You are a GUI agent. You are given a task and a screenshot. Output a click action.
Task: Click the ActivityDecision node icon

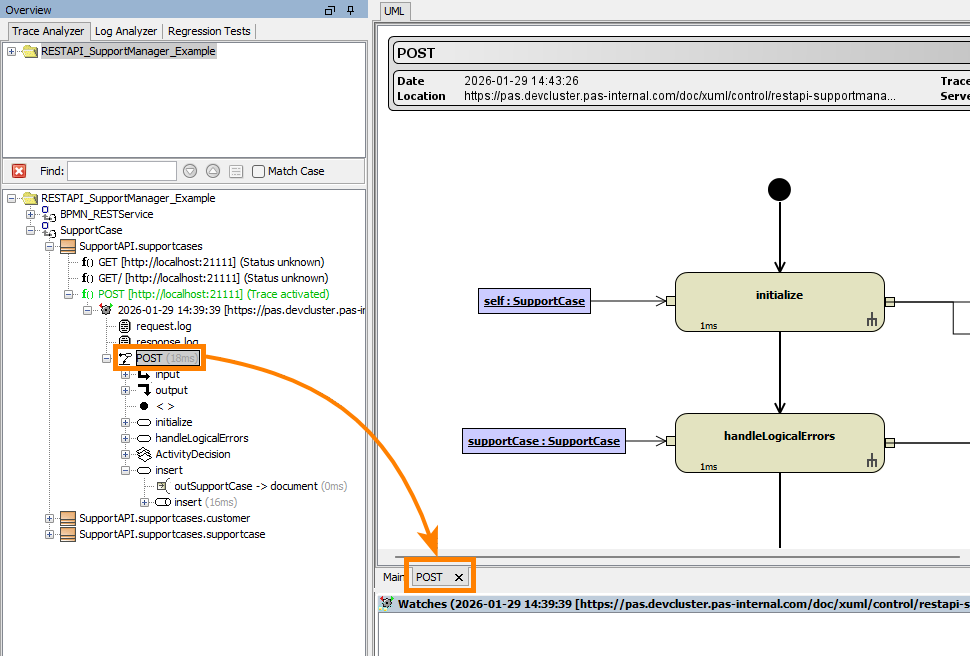[144, 454]
